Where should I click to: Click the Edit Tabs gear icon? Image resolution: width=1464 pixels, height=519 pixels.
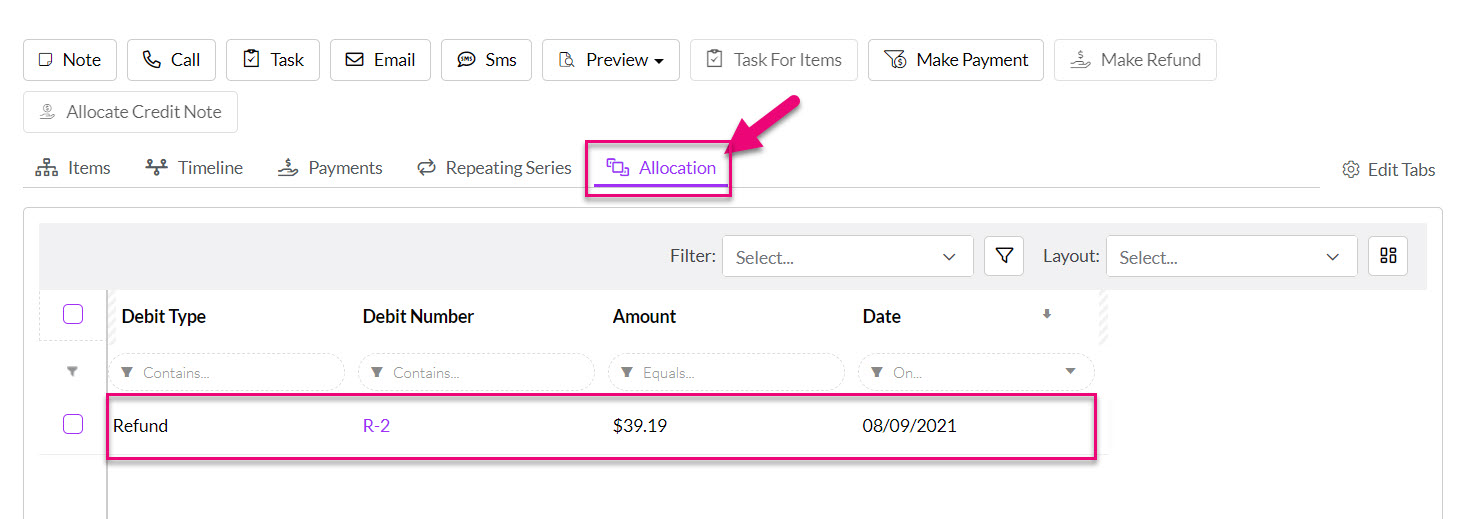1351,169
